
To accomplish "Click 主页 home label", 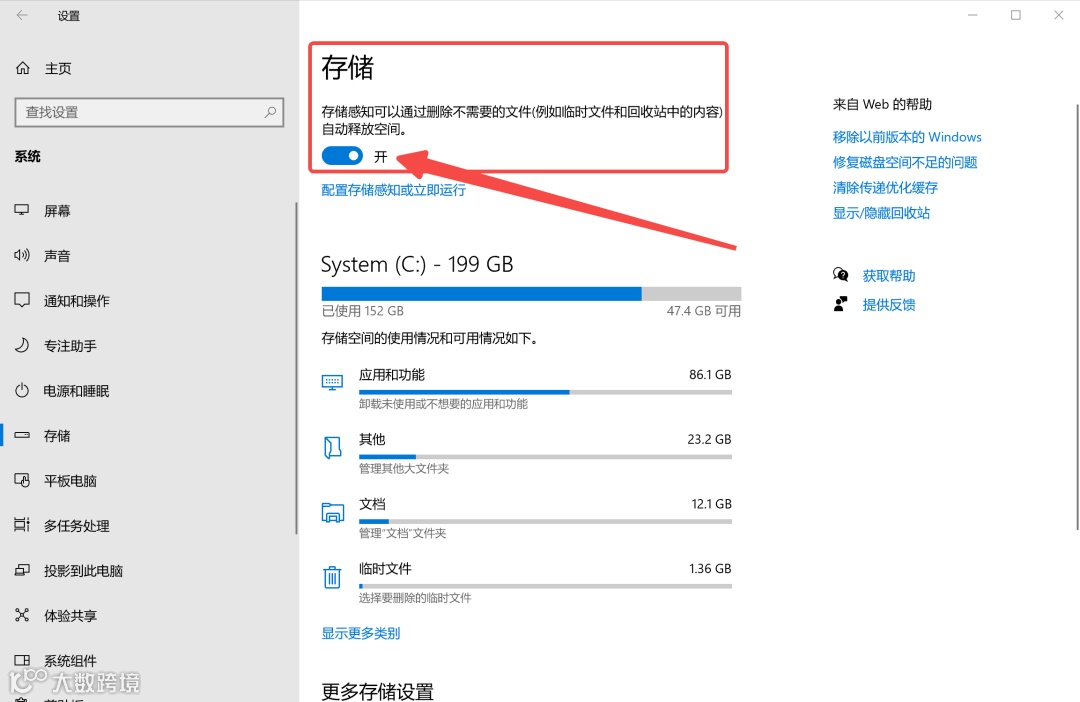I will pyautogui.click(x=58, y=68).
